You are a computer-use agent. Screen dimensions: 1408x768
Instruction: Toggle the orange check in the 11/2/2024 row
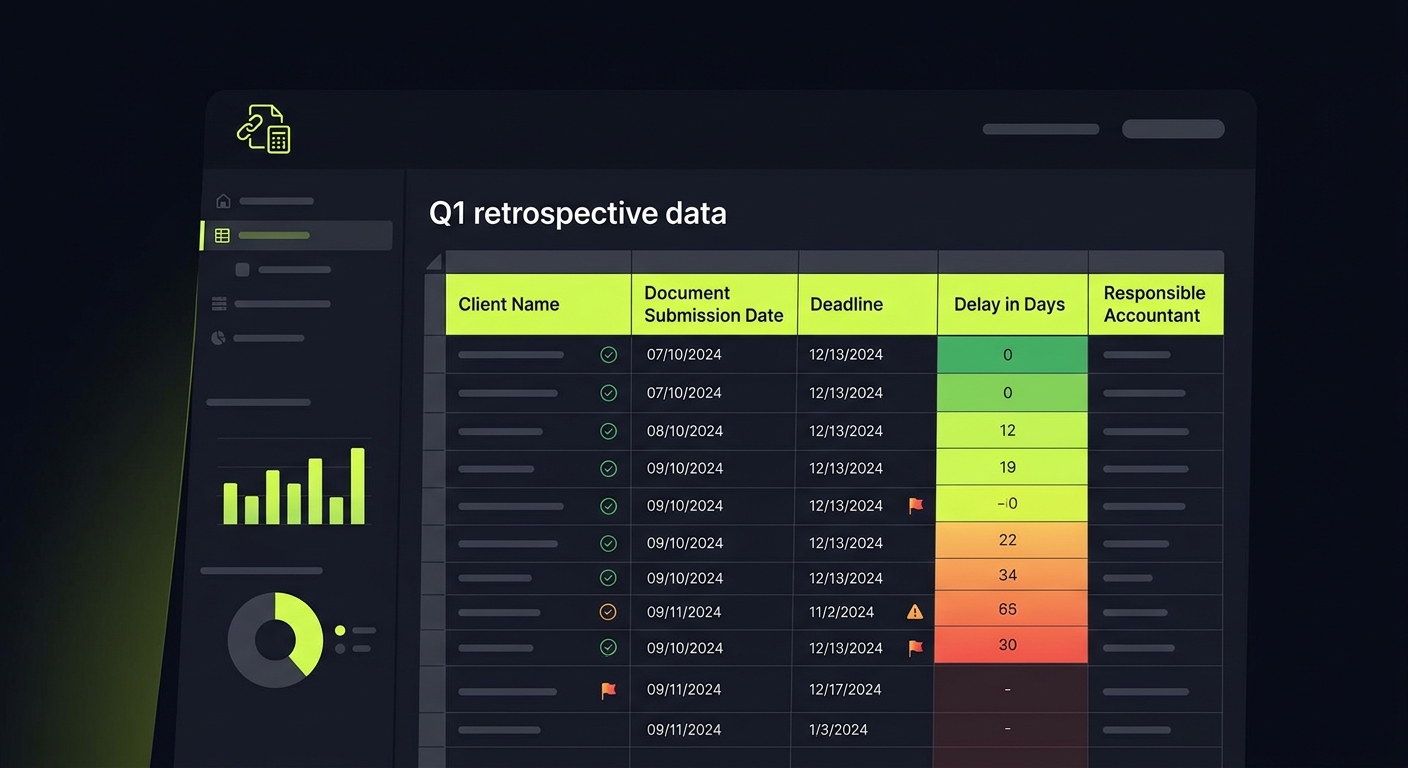pyautogui.click(x=608, y=612)
